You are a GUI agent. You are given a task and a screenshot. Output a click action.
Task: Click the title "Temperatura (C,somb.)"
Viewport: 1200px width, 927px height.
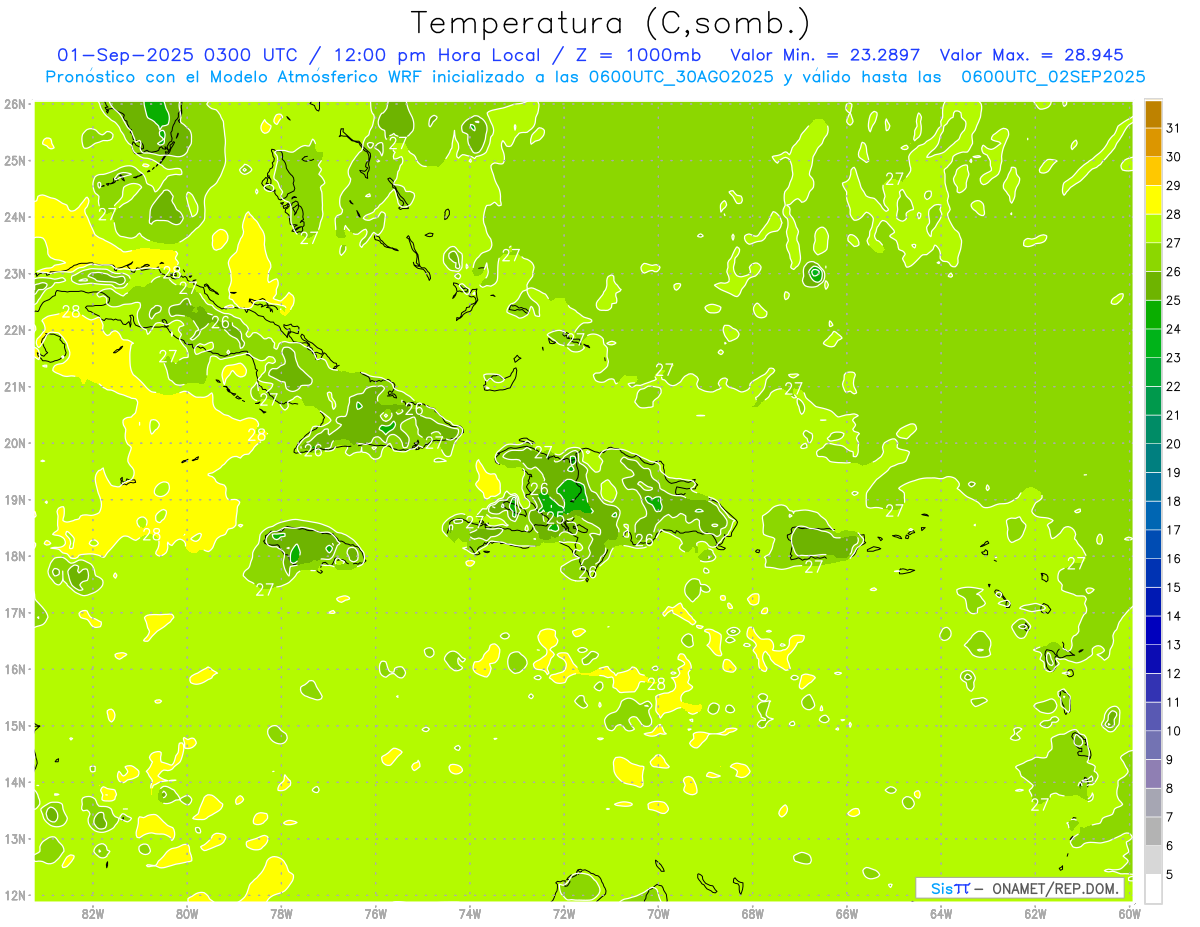610,23
